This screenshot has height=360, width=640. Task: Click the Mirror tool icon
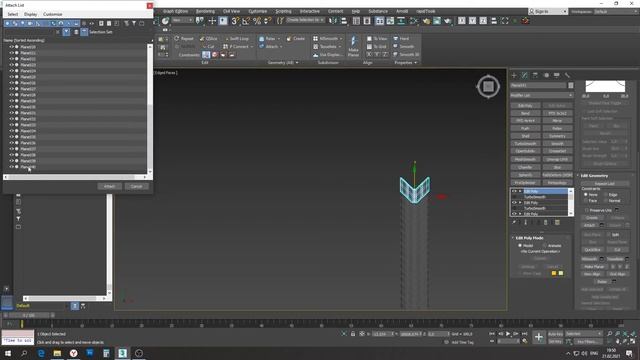[333, 21]
